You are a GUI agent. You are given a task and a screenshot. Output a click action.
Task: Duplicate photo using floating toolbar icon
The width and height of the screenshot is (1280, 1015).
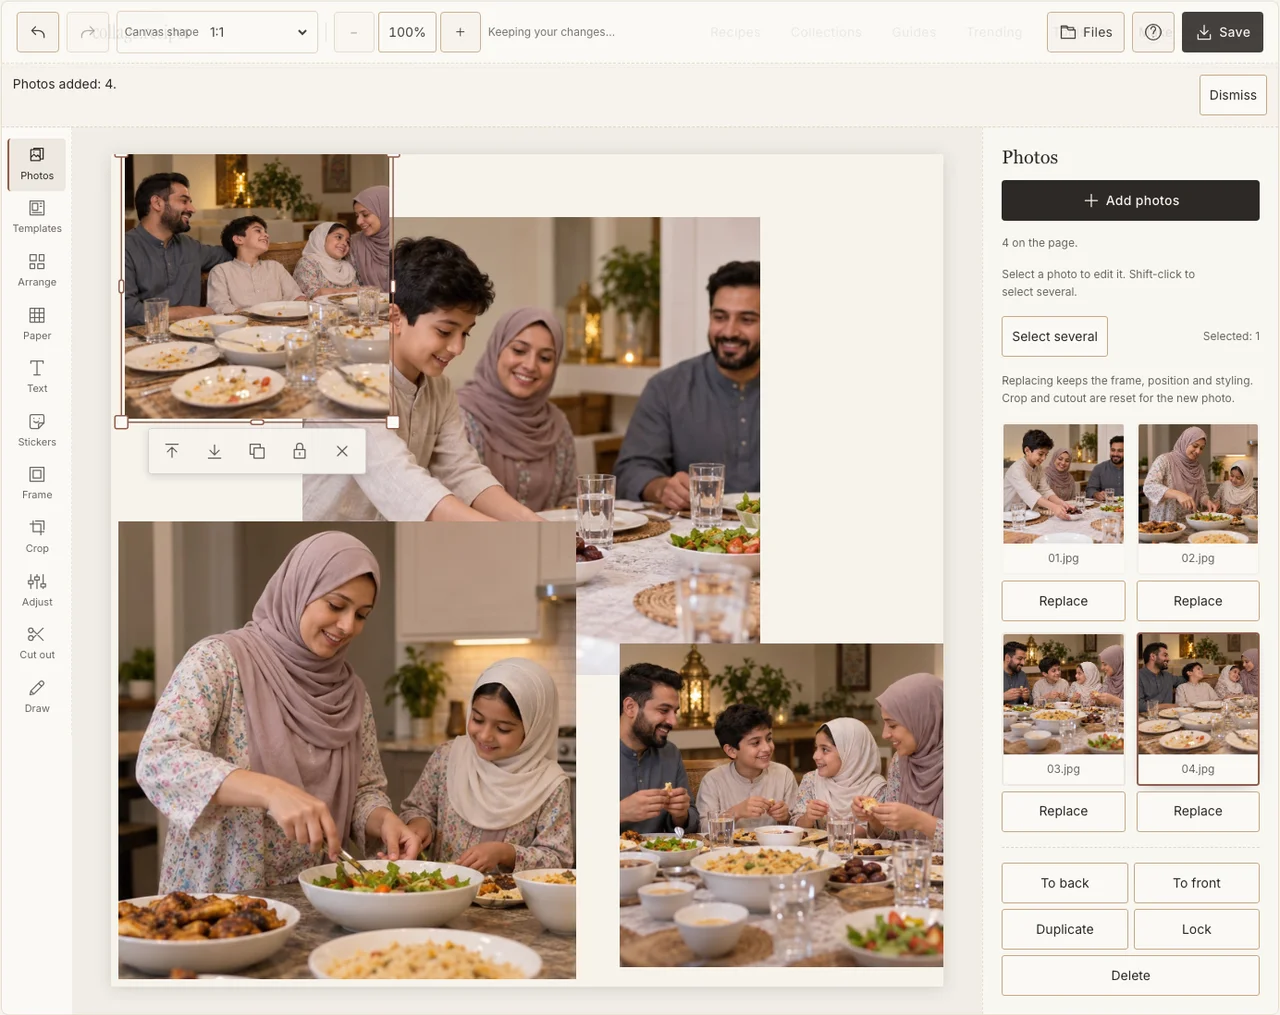click(x=257, y=451)
